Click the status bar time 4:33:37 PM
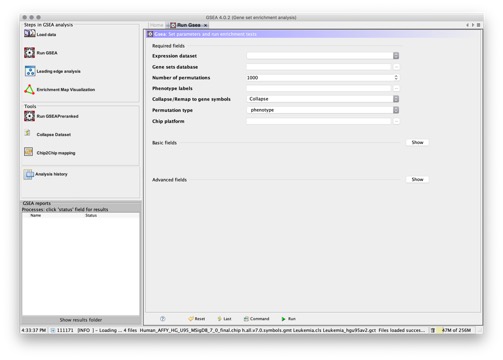The height and width of the screenshot is (360, 503). coord(34,330)
